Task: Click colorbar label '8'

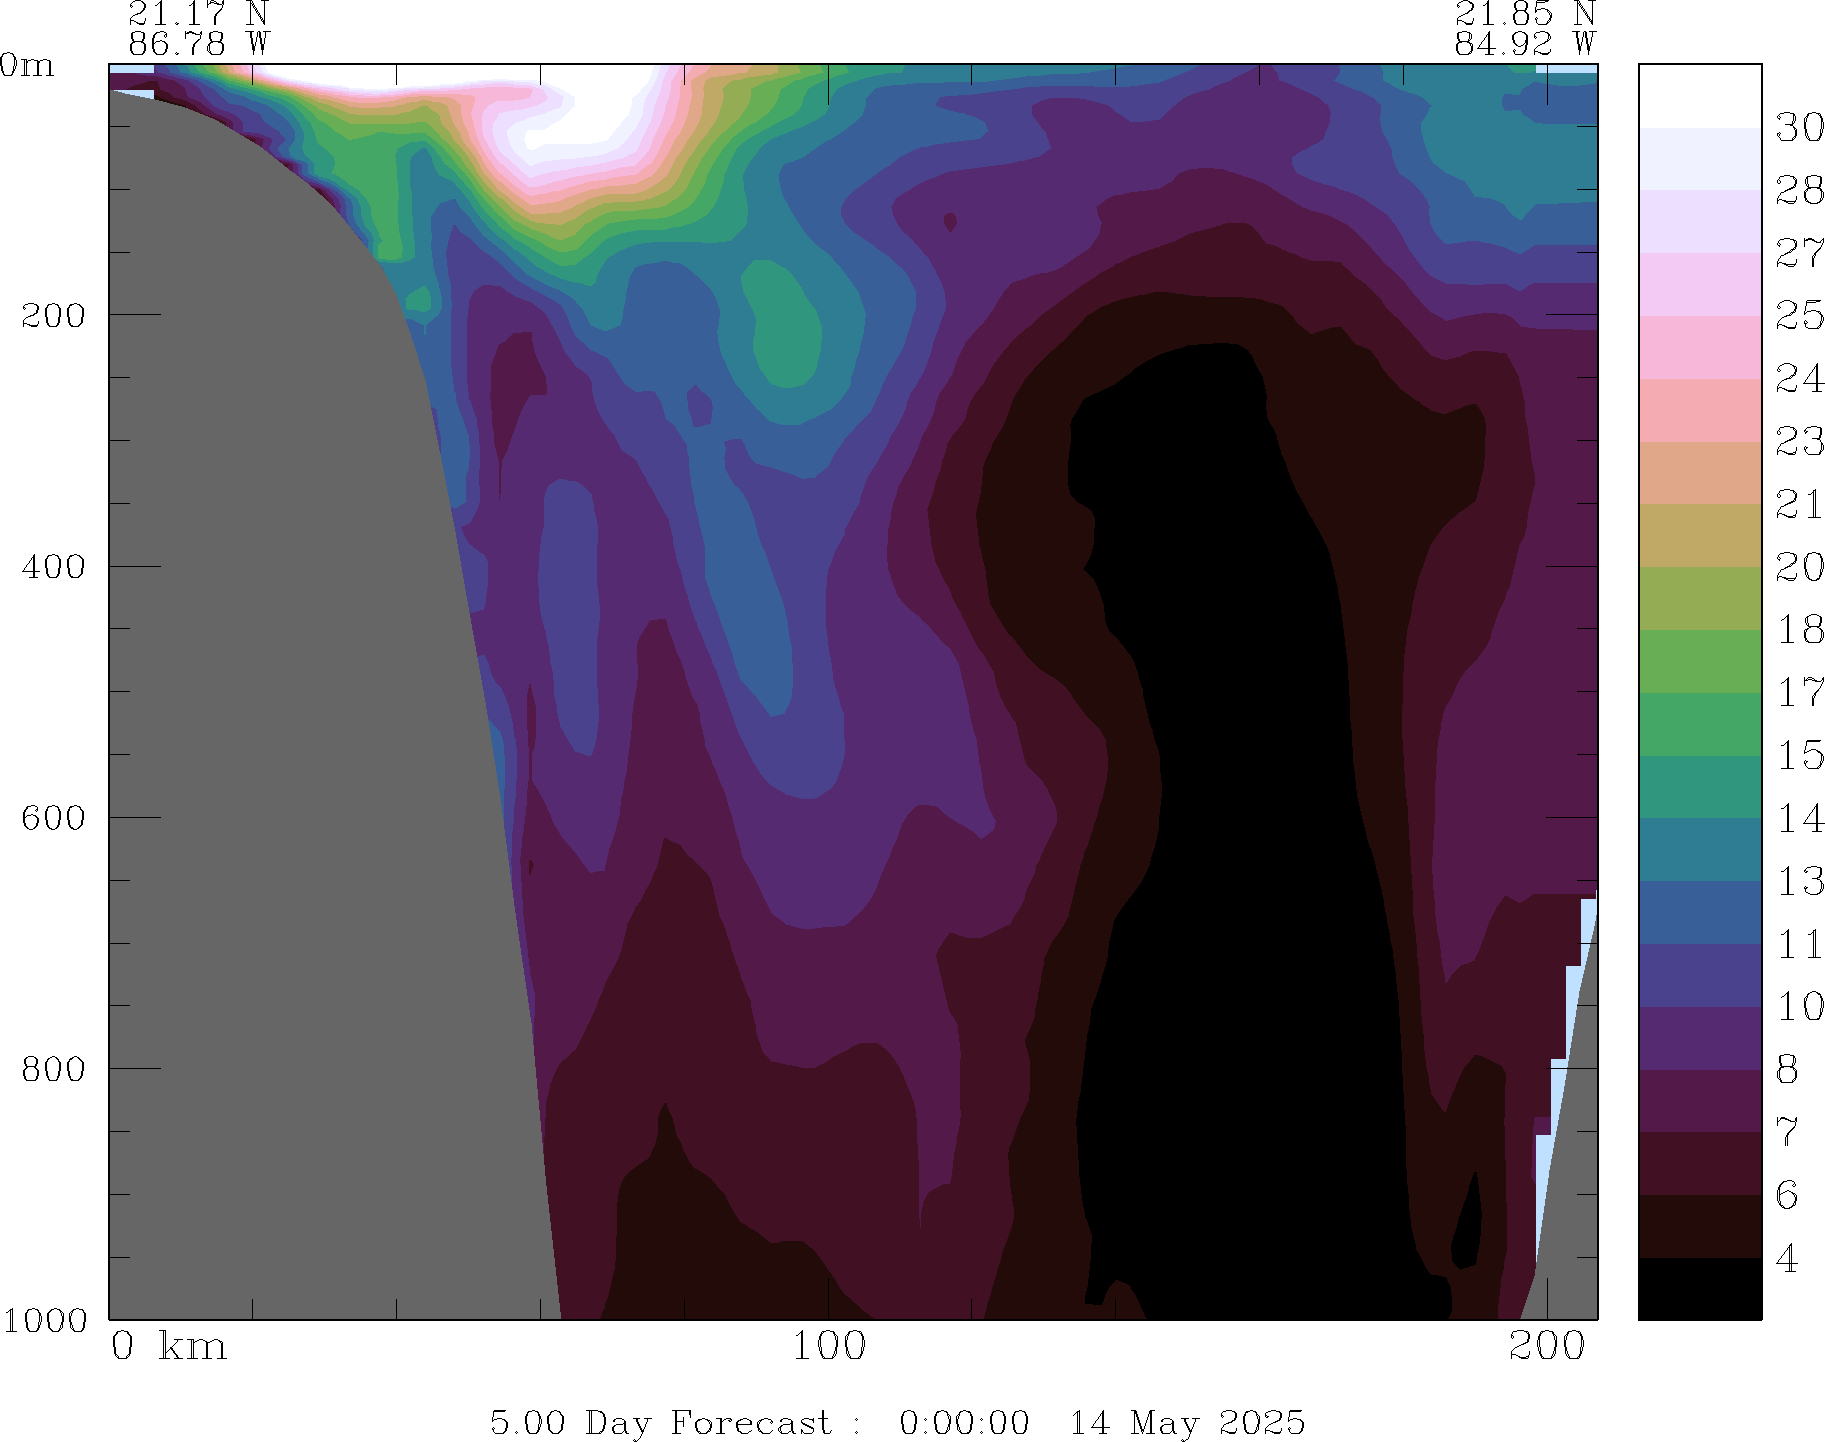Action: point(1787,1070)
